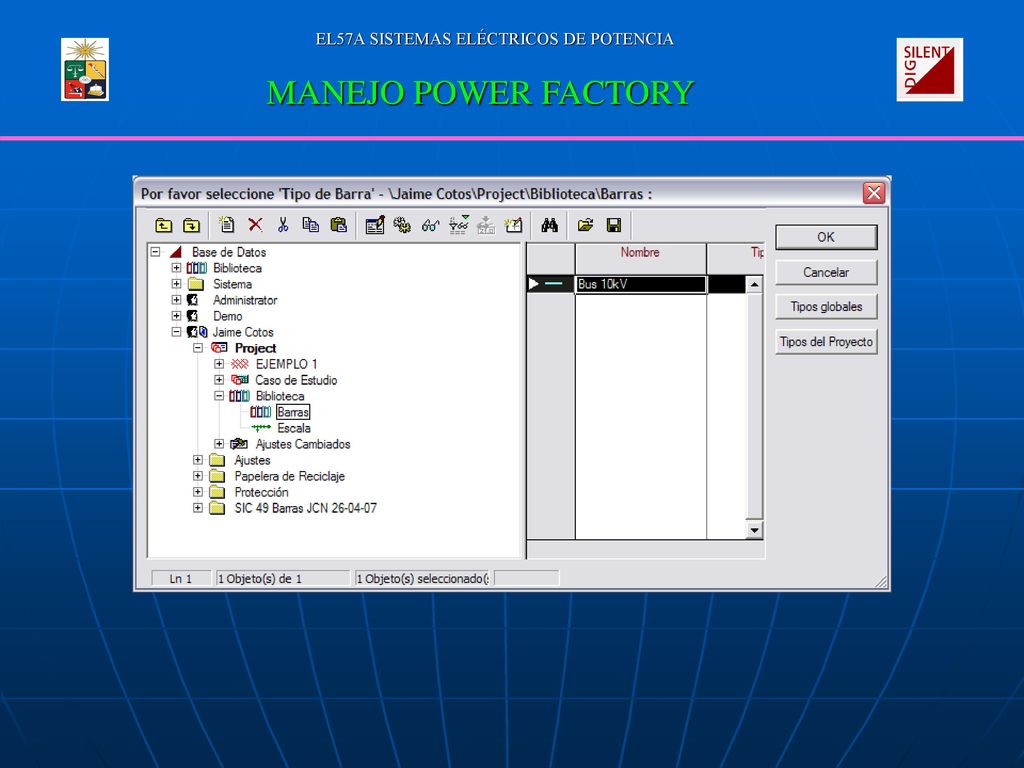Open a file with the open-folder icon

tap(585, 225)
